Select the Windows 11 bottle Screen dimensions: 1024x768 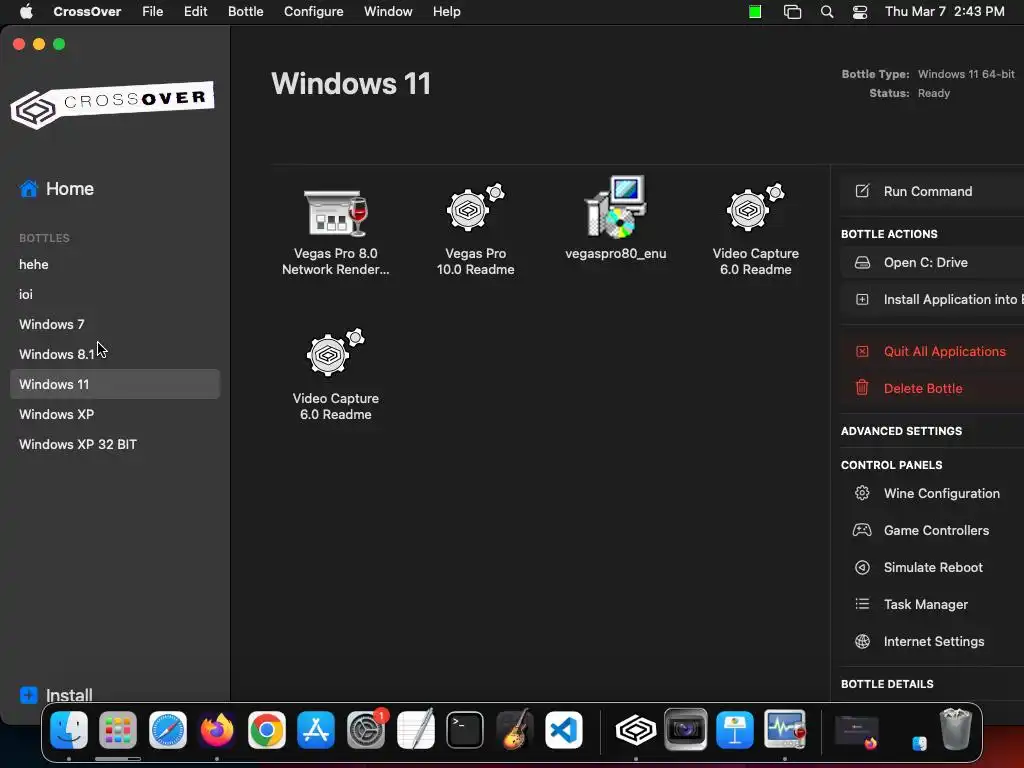[x=115, y=384]
